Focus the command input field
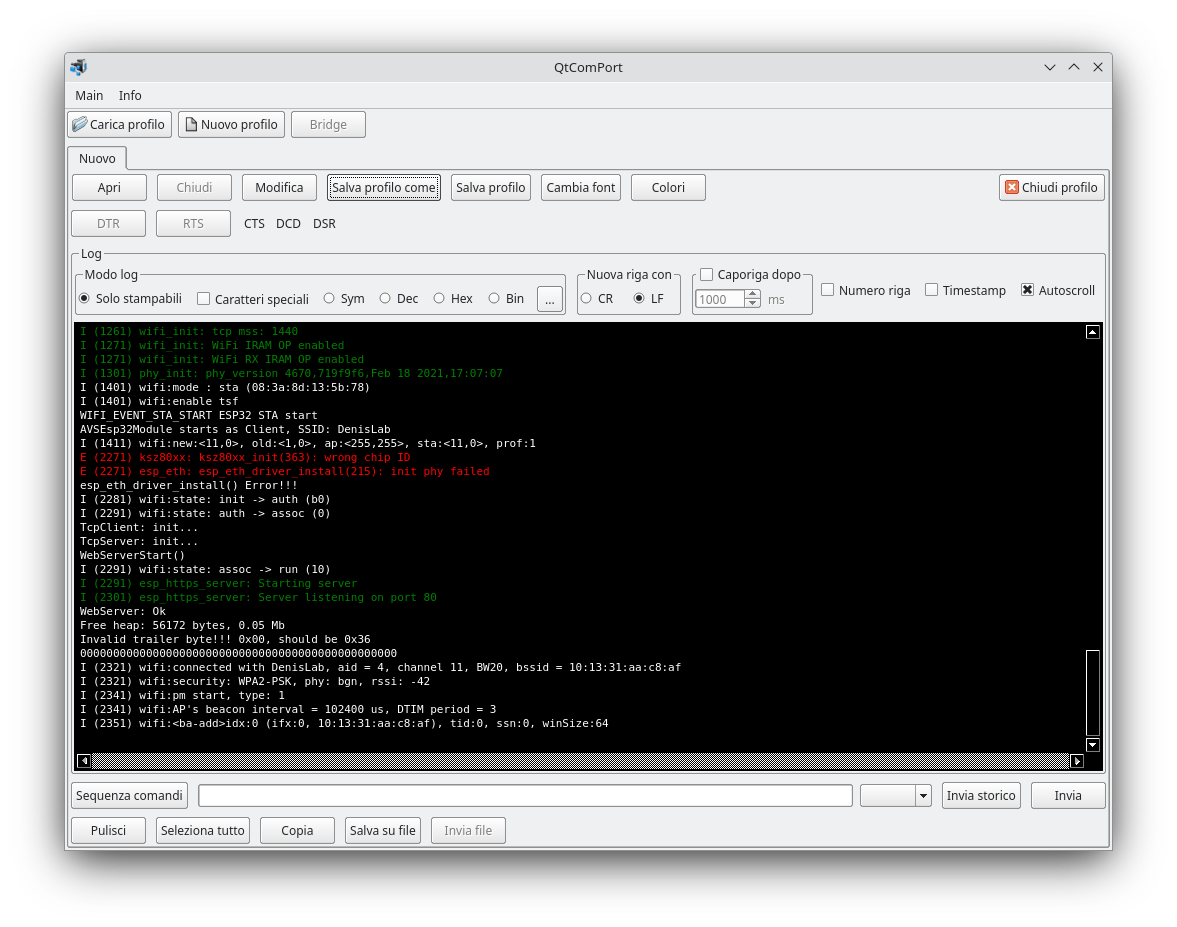The height and width of the screenshot is (927, 1177). coord(525,795)
